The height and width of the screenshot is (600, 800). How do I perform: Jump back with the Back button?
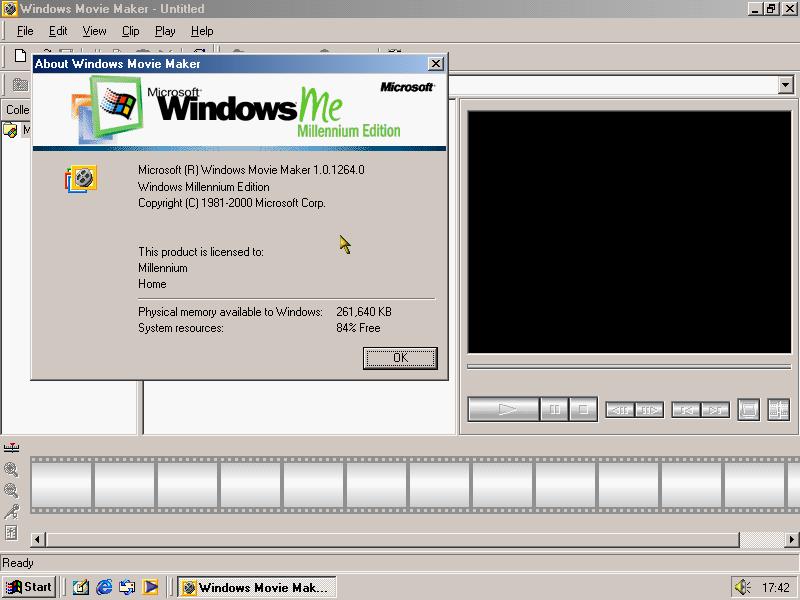685,409
